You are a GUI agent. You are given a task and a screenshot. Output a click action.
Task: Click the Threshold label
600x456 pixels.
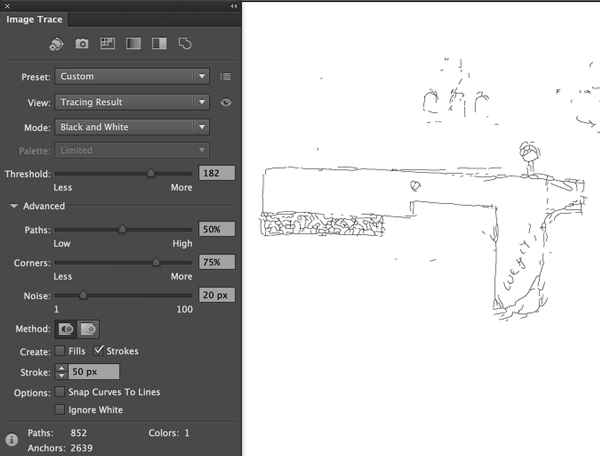[x=28, y=174]
